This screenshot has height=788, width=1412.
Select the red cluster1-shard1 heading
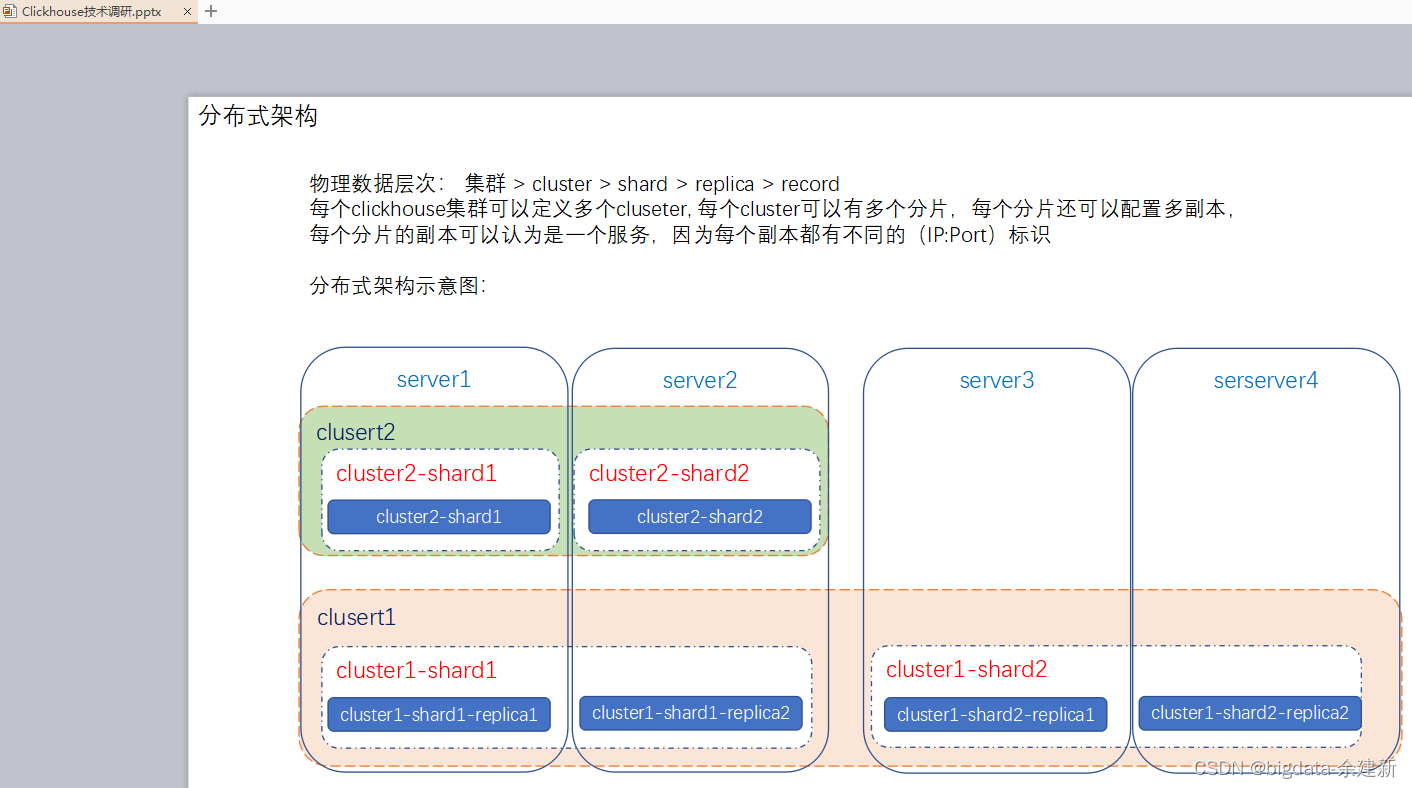pos(416,670)
